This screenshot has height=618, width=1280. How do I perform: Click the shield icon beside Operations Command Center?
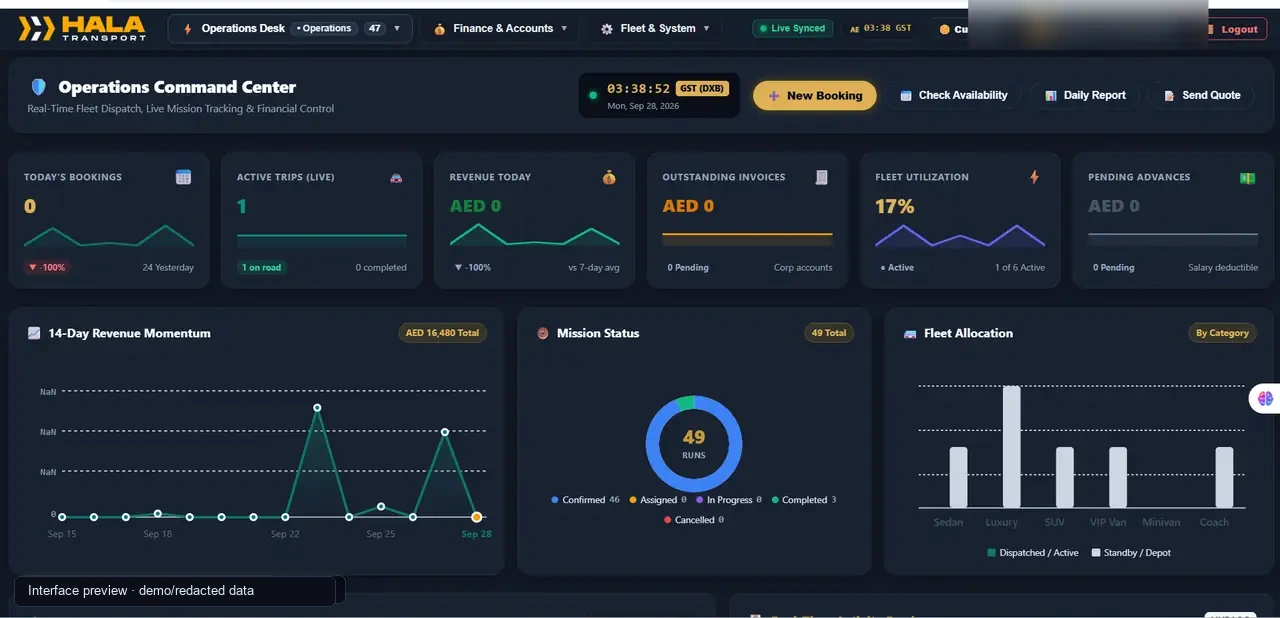(x=39, y=87)
